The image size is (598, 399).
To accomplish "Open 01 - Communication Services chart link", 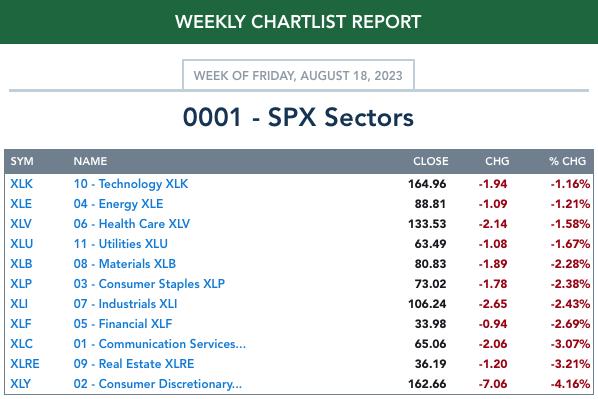I will [160, 344].
